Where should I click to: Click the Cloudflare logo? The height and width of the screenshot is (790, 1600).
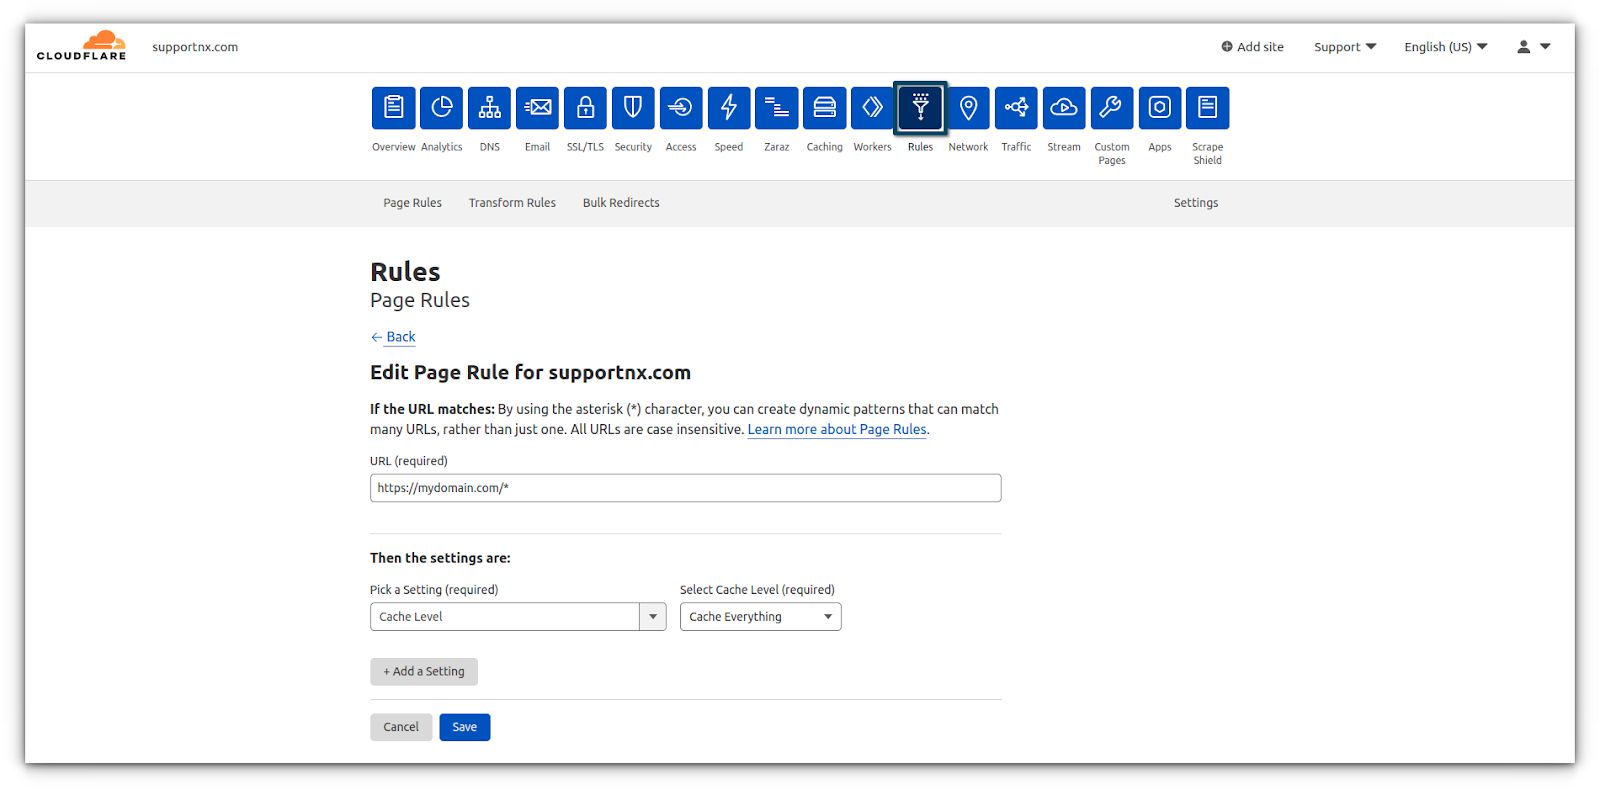82,46
